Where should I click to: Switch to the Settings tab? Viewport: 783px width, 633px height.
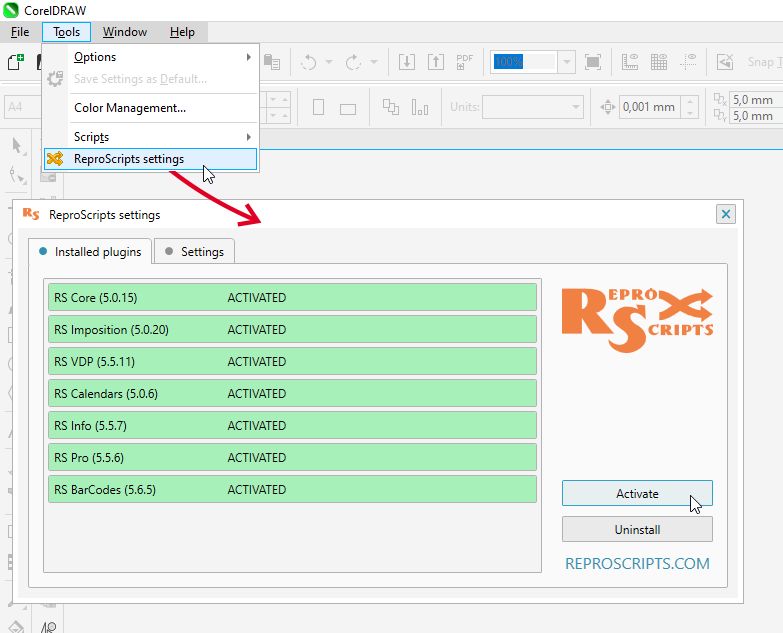pyautogui.click(x=194, y=252)
